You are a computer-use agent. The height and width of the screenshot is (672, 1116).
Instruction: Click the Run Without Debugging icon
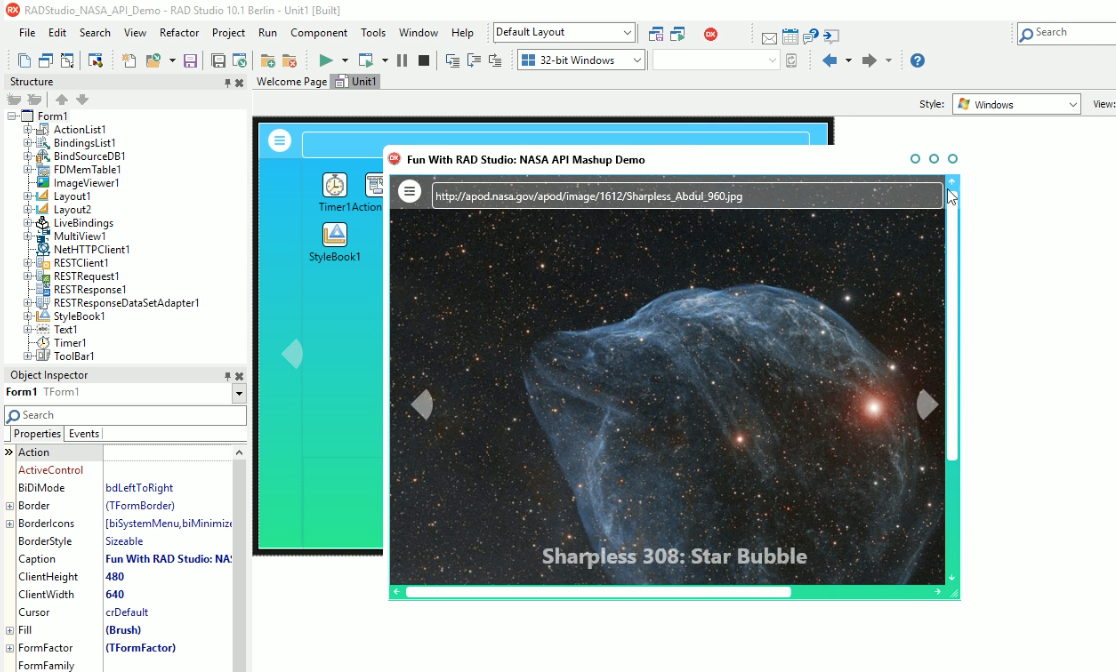366,61
